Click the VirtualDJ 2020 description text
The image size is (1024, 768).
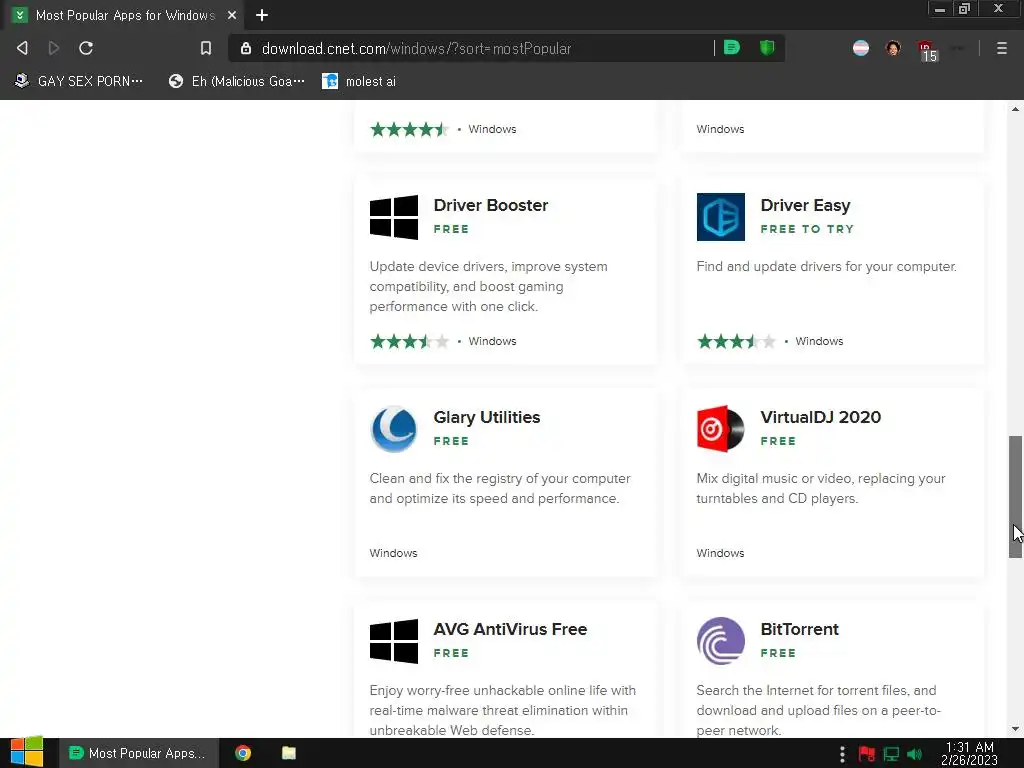(821, 488)
